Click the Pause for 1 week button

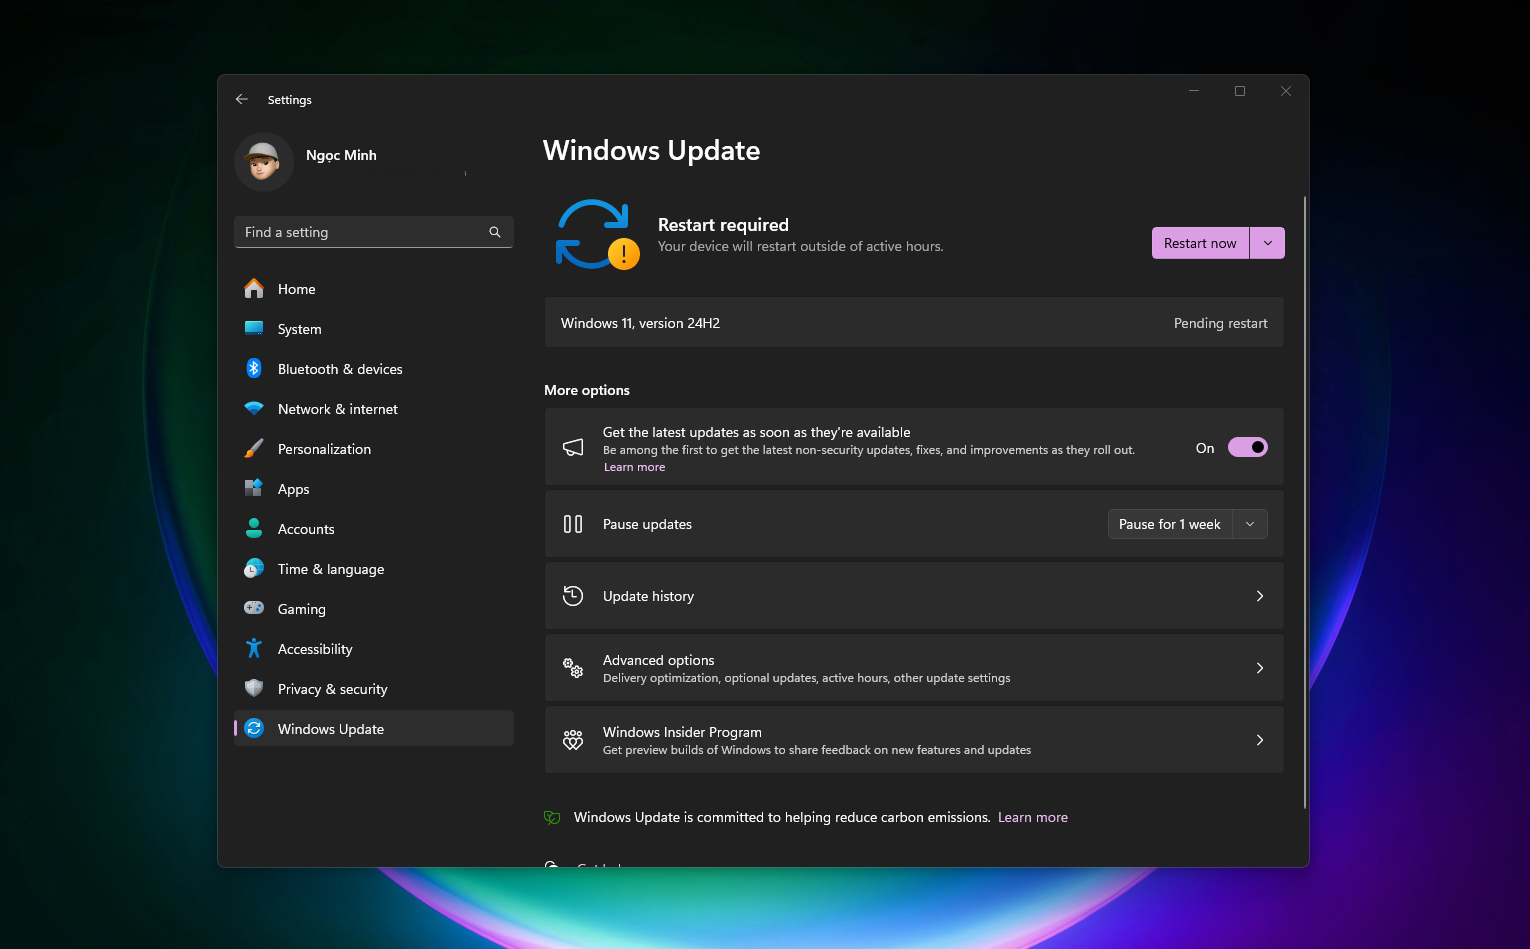click(1170, 524)
